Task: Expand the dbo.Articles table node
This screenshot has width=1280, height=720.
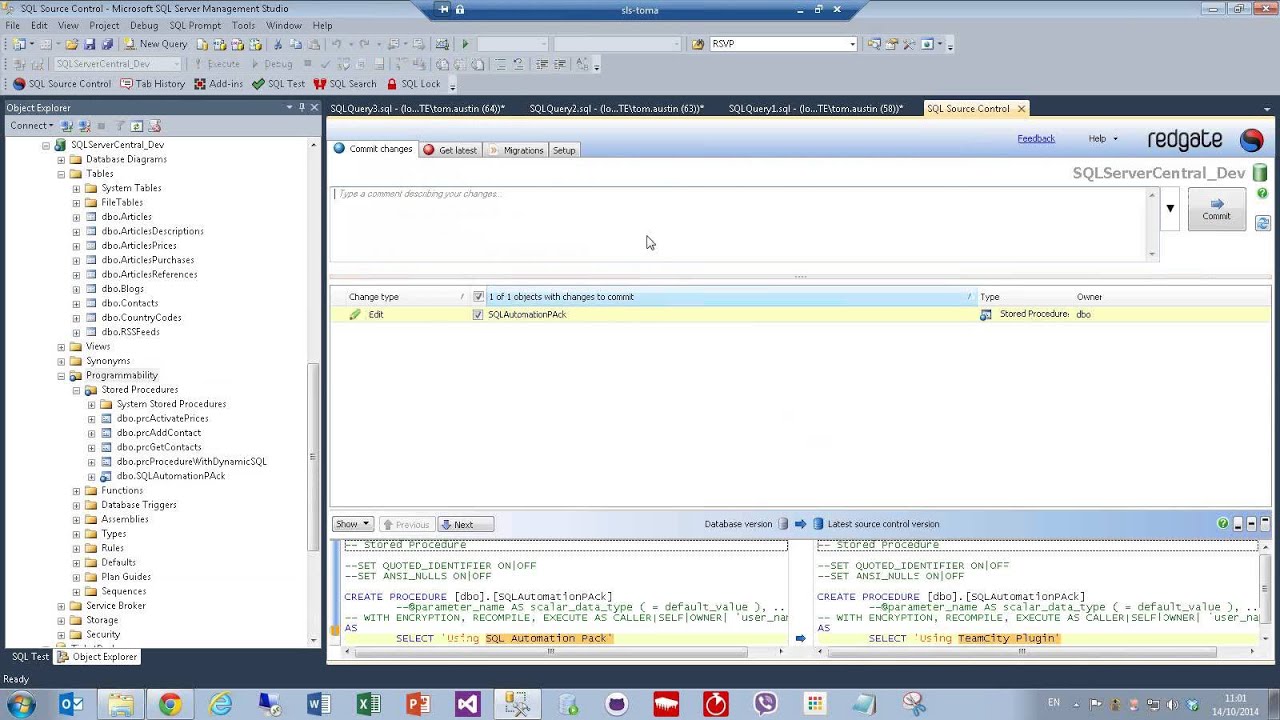Action: (x=76, y=217)
